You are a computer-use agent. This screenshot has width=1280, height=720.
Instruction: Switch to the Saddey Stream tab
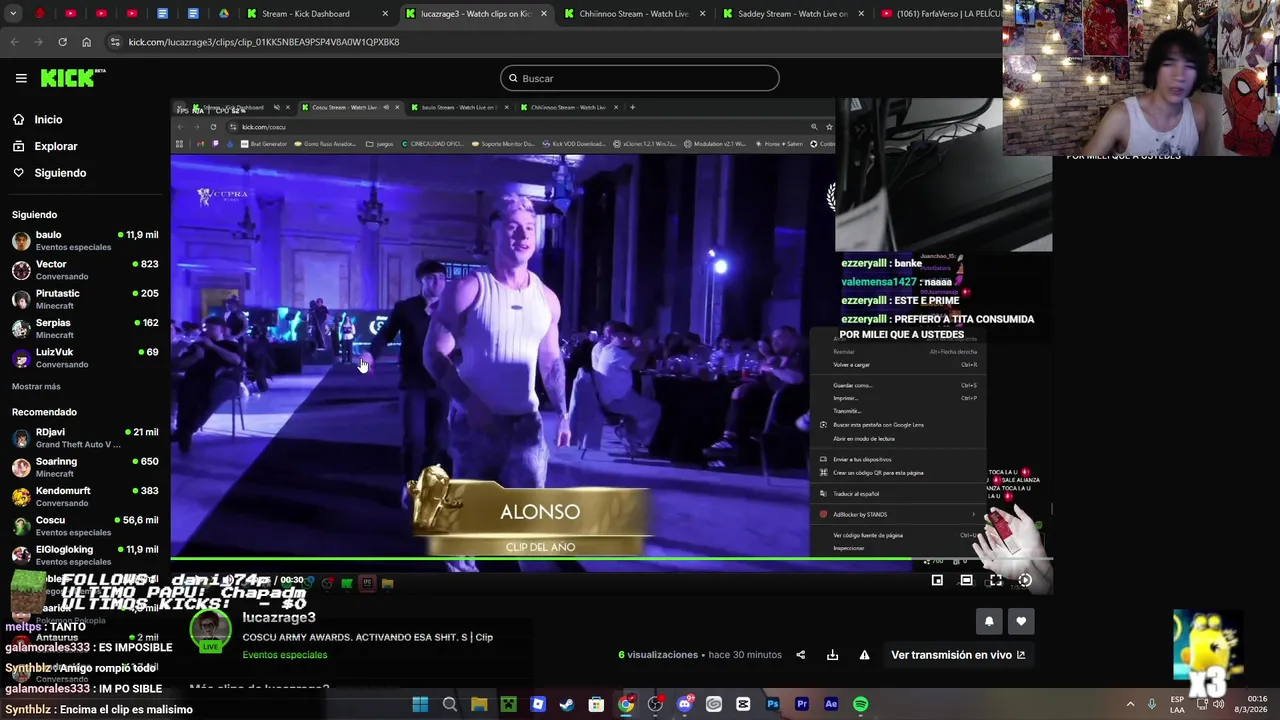point(793,14)
